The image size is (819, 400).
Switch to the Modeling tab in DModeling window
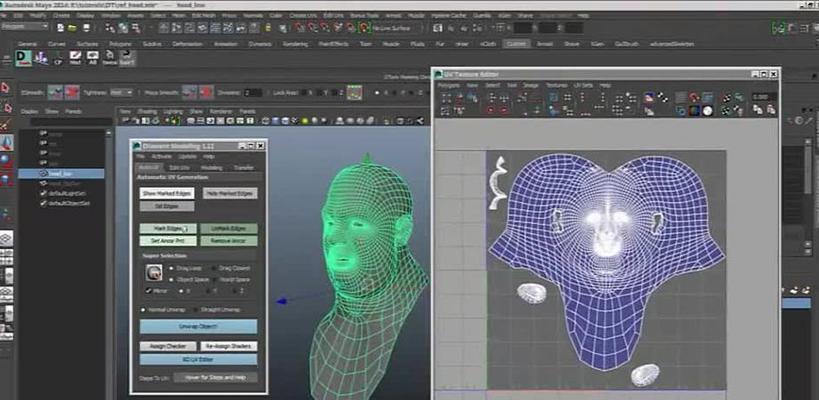pyautogui.click(x=212, y=168)
